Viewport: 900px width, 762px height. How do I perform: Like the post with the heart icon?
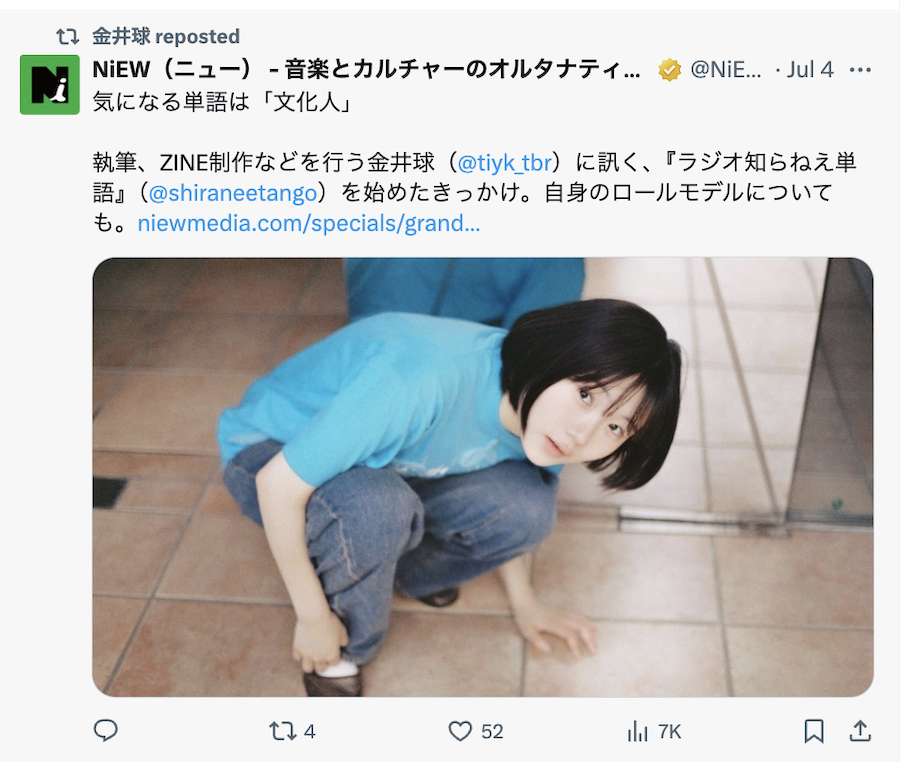coord(460,732)
